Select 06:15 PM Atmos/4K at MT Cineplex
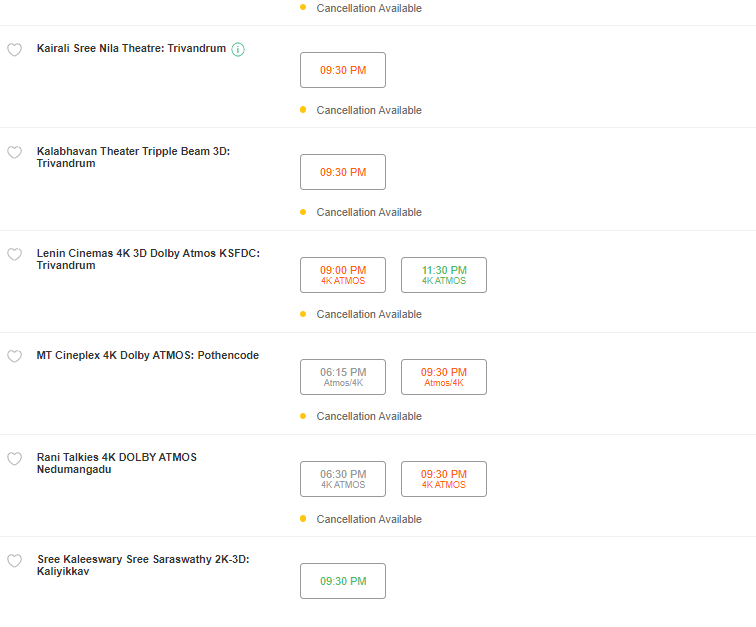756x627 pixels. click(343, 377)
